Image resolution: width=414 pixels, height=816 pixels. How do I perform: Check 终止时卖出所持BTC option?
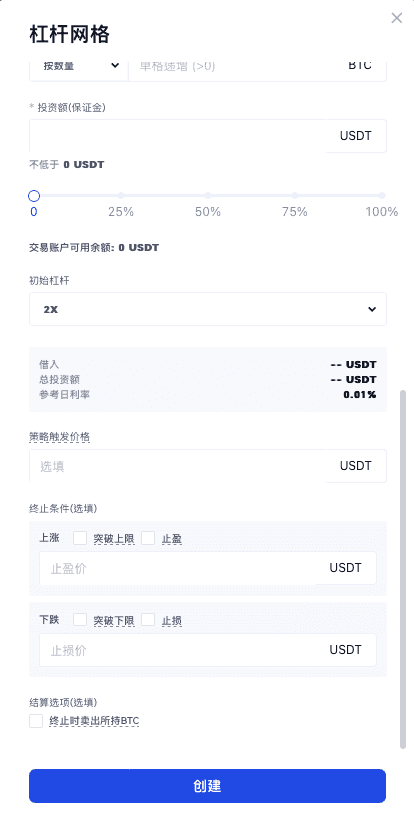[x=36, y=721]
